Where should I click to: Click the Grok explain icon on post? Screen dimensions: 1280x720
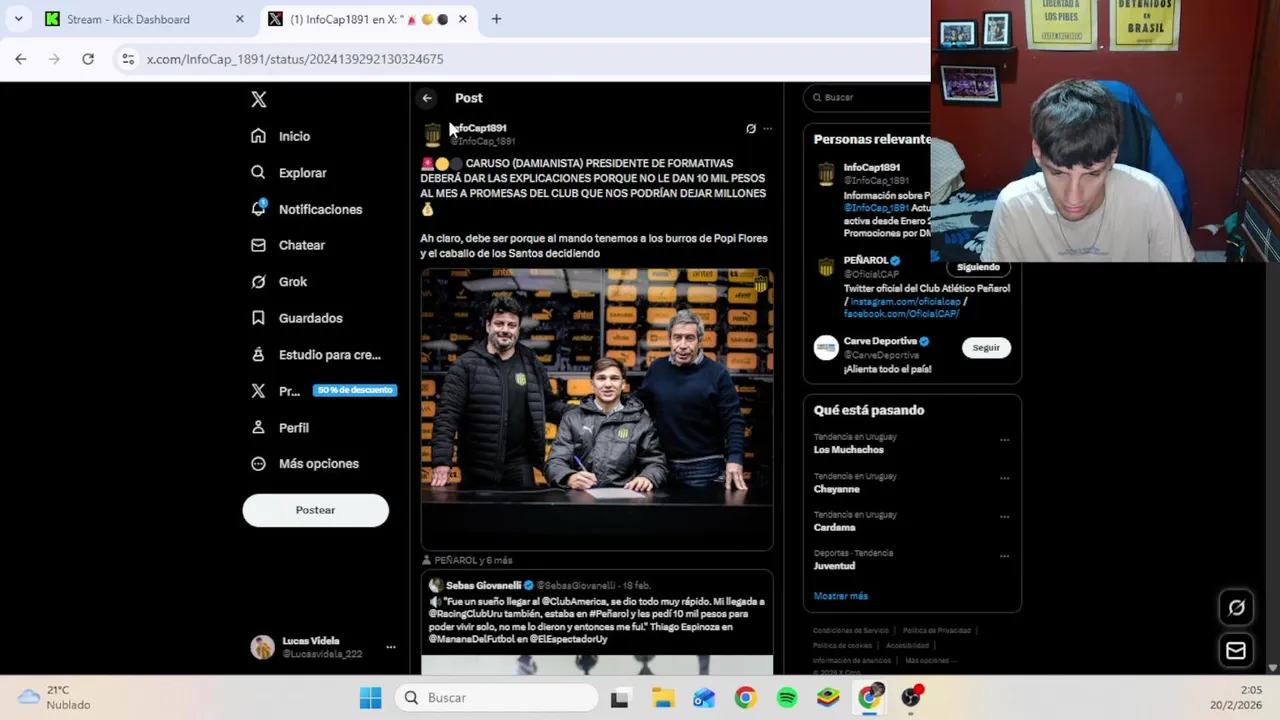click(751, 128)
